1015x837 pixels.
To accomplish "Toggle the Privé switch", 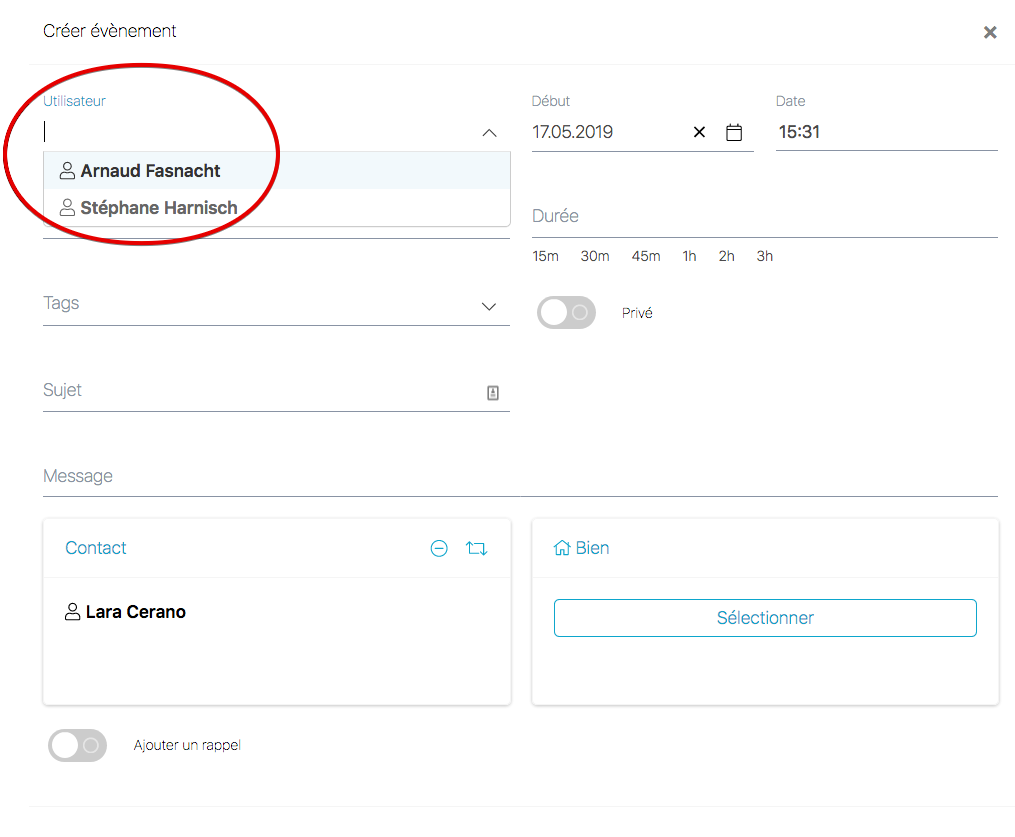I will pyautogui.click(x=566, y=313).
